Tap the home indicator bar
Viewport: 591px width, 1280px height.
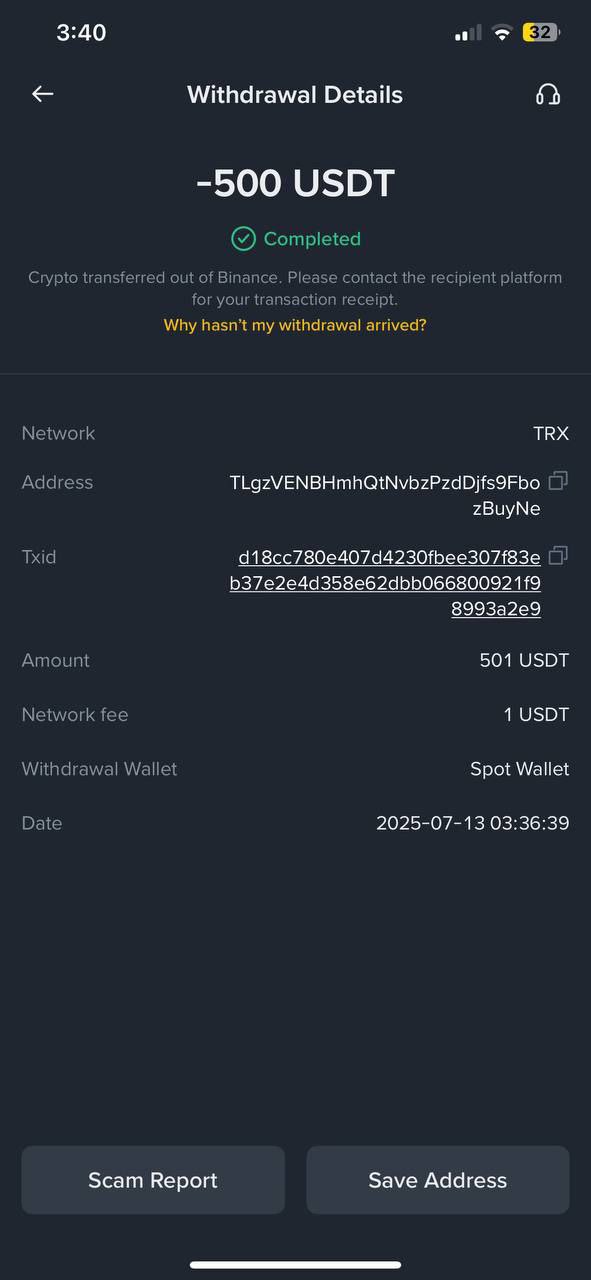tap(296, 1265)
